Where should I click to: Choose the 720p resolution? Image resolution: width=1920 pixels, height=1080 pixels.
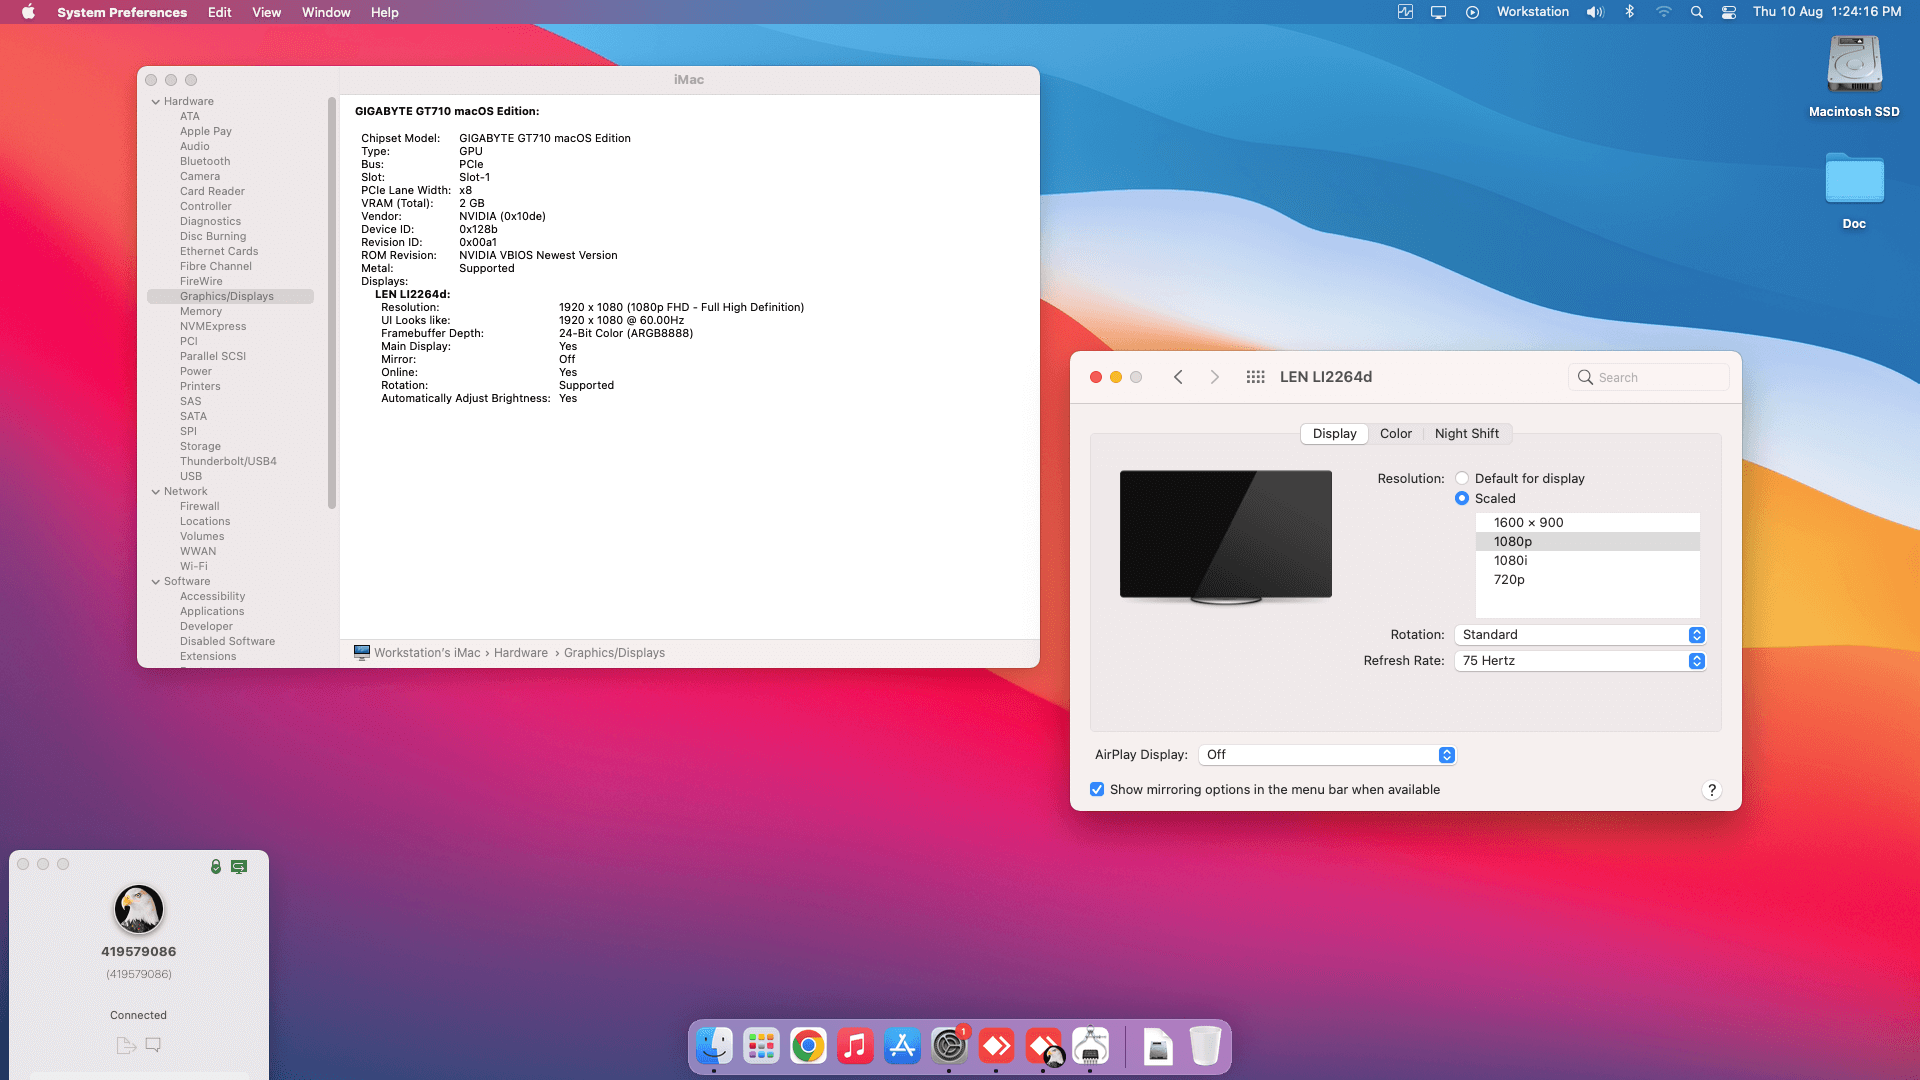[x=1587, y=579]
